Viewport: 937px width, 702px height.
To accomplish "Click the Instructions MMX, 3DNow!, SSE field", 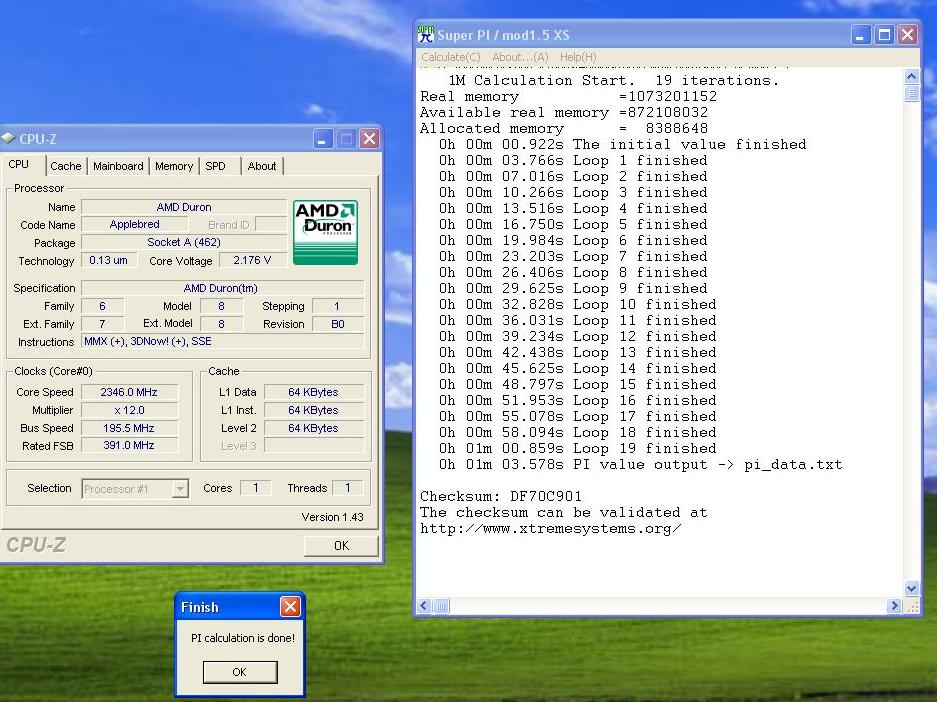I will [222, 341].
